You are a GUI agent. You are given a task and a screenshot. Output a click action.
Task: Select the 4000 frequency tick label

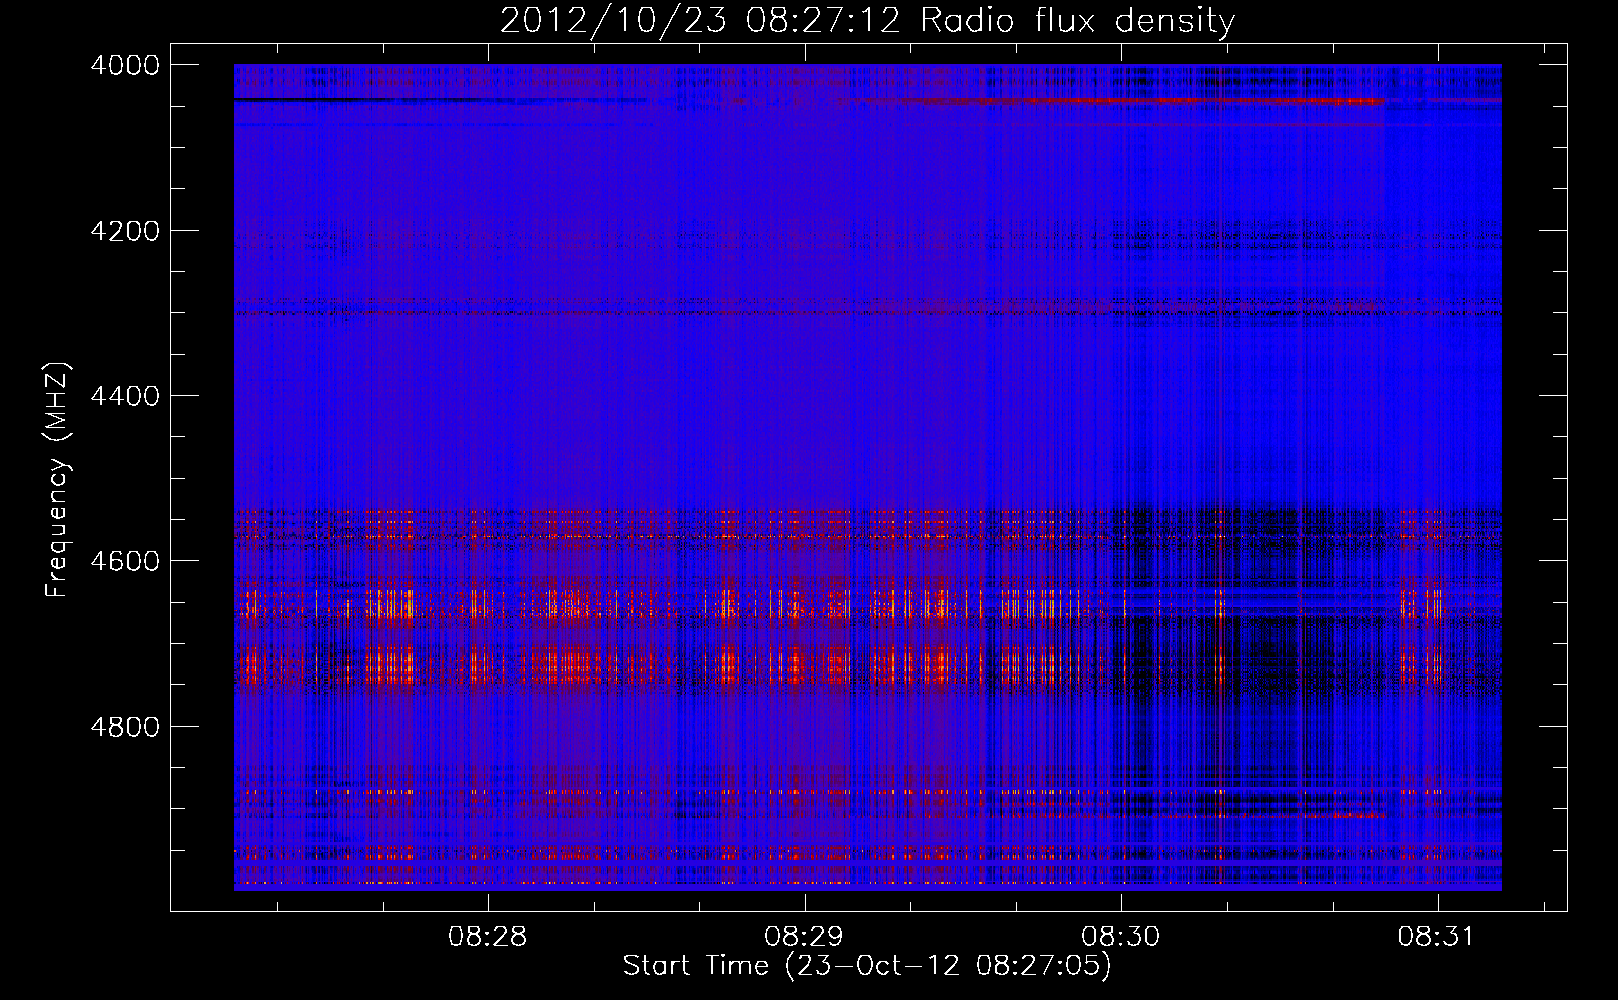[125, 65]
